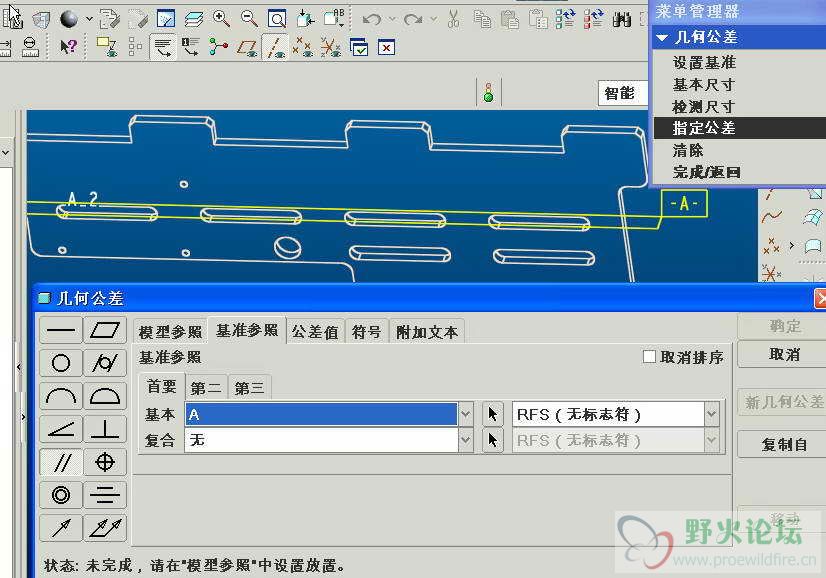826x578 pixels.
Task: Click the 复制自 button
Action: coord(784,445)
